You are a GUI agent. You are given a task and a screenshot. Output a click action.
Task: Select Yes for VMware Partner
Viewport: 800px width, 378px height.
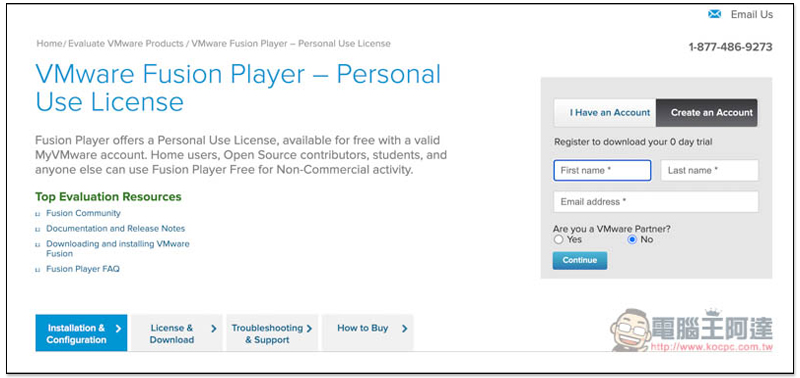559,239
